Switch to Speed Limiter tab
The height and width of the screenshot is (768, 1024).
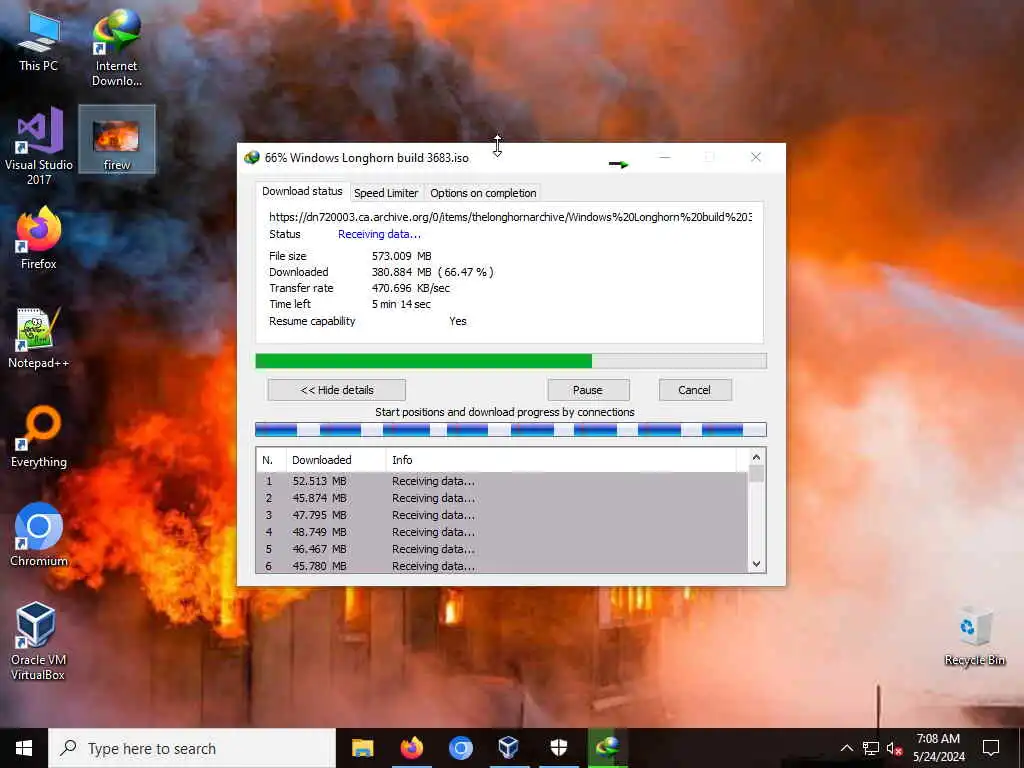click(x=386, y=193)
